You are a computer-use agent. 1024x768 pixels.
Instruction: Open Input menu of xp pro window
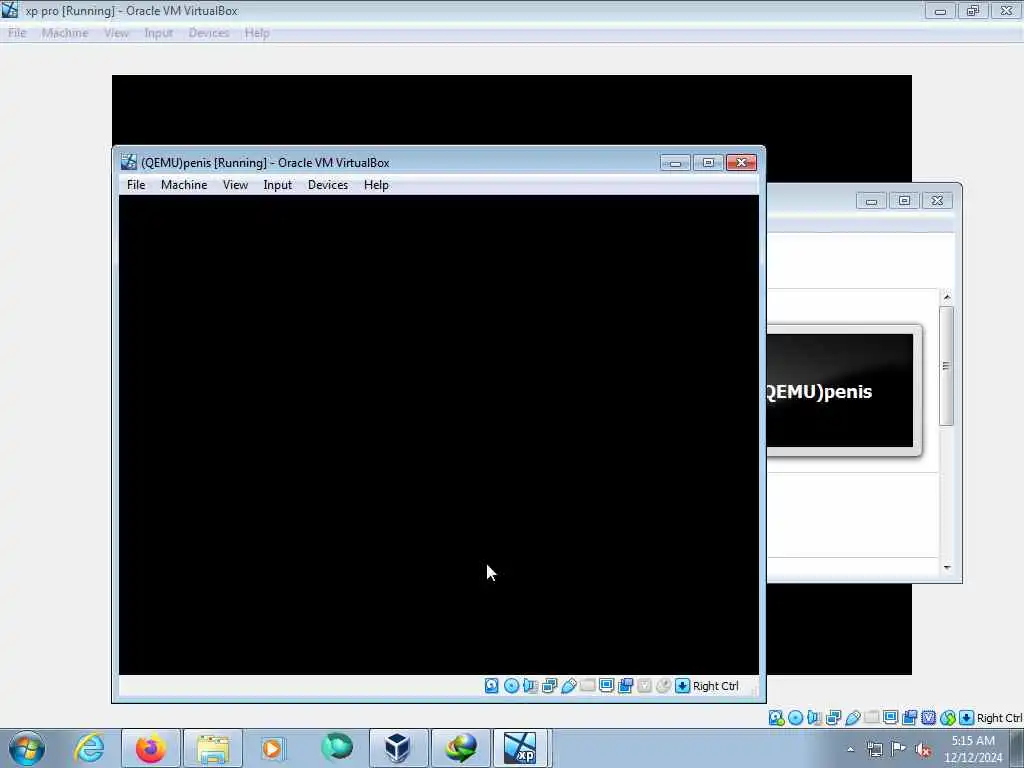click(x=159, y=33)
